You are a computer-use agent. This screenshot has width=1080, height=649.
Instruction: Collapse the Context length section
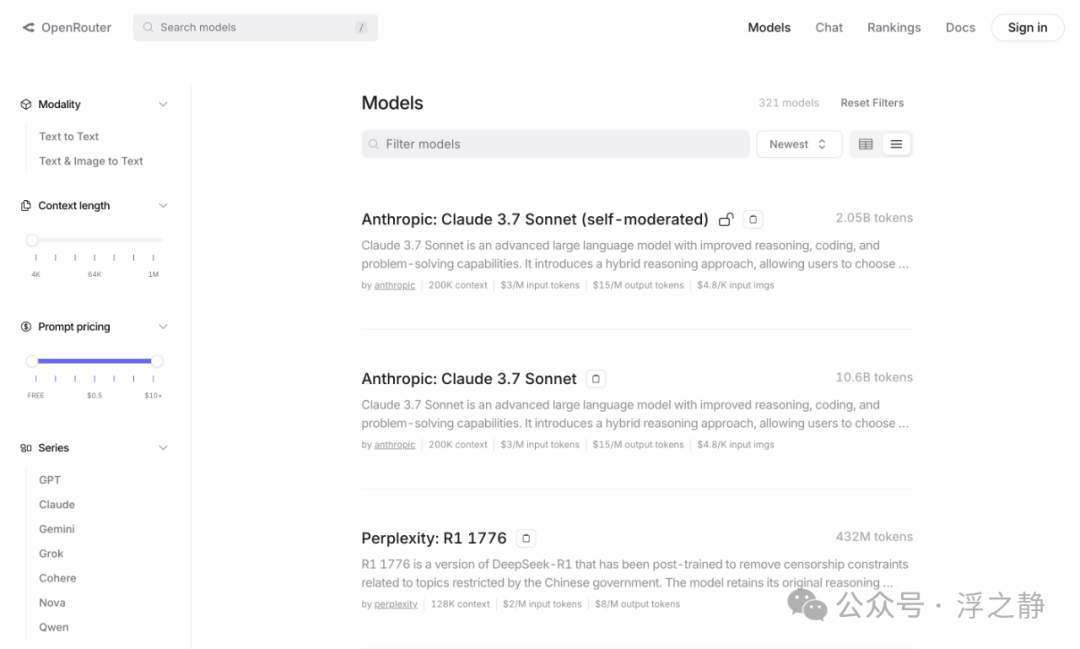[x=163, y=206]
